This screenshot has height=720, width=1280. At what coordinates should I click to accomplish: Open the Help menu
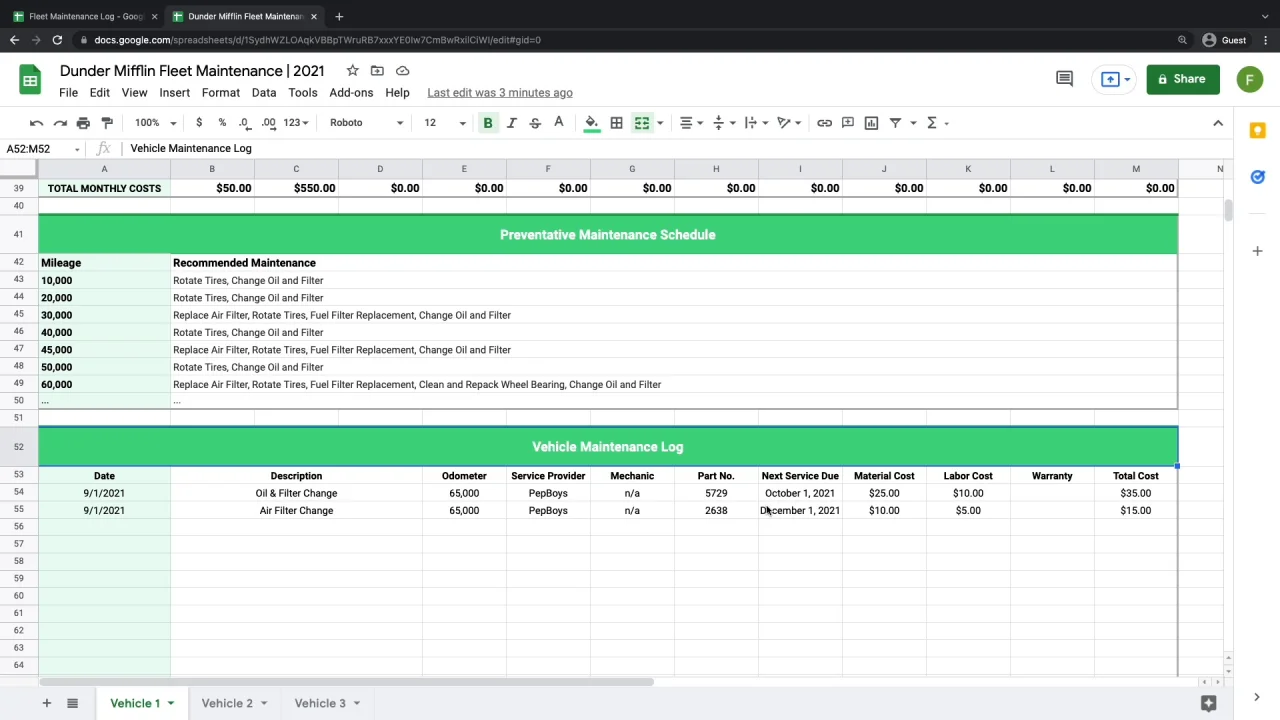[397, 93]
